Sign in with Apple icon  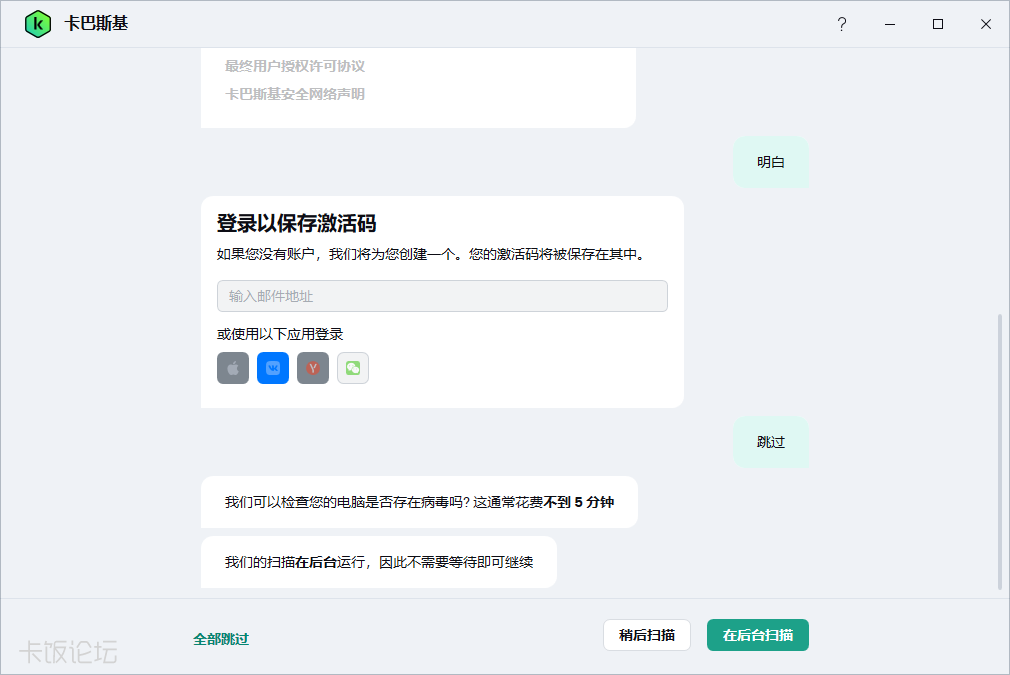click(233, 368)
